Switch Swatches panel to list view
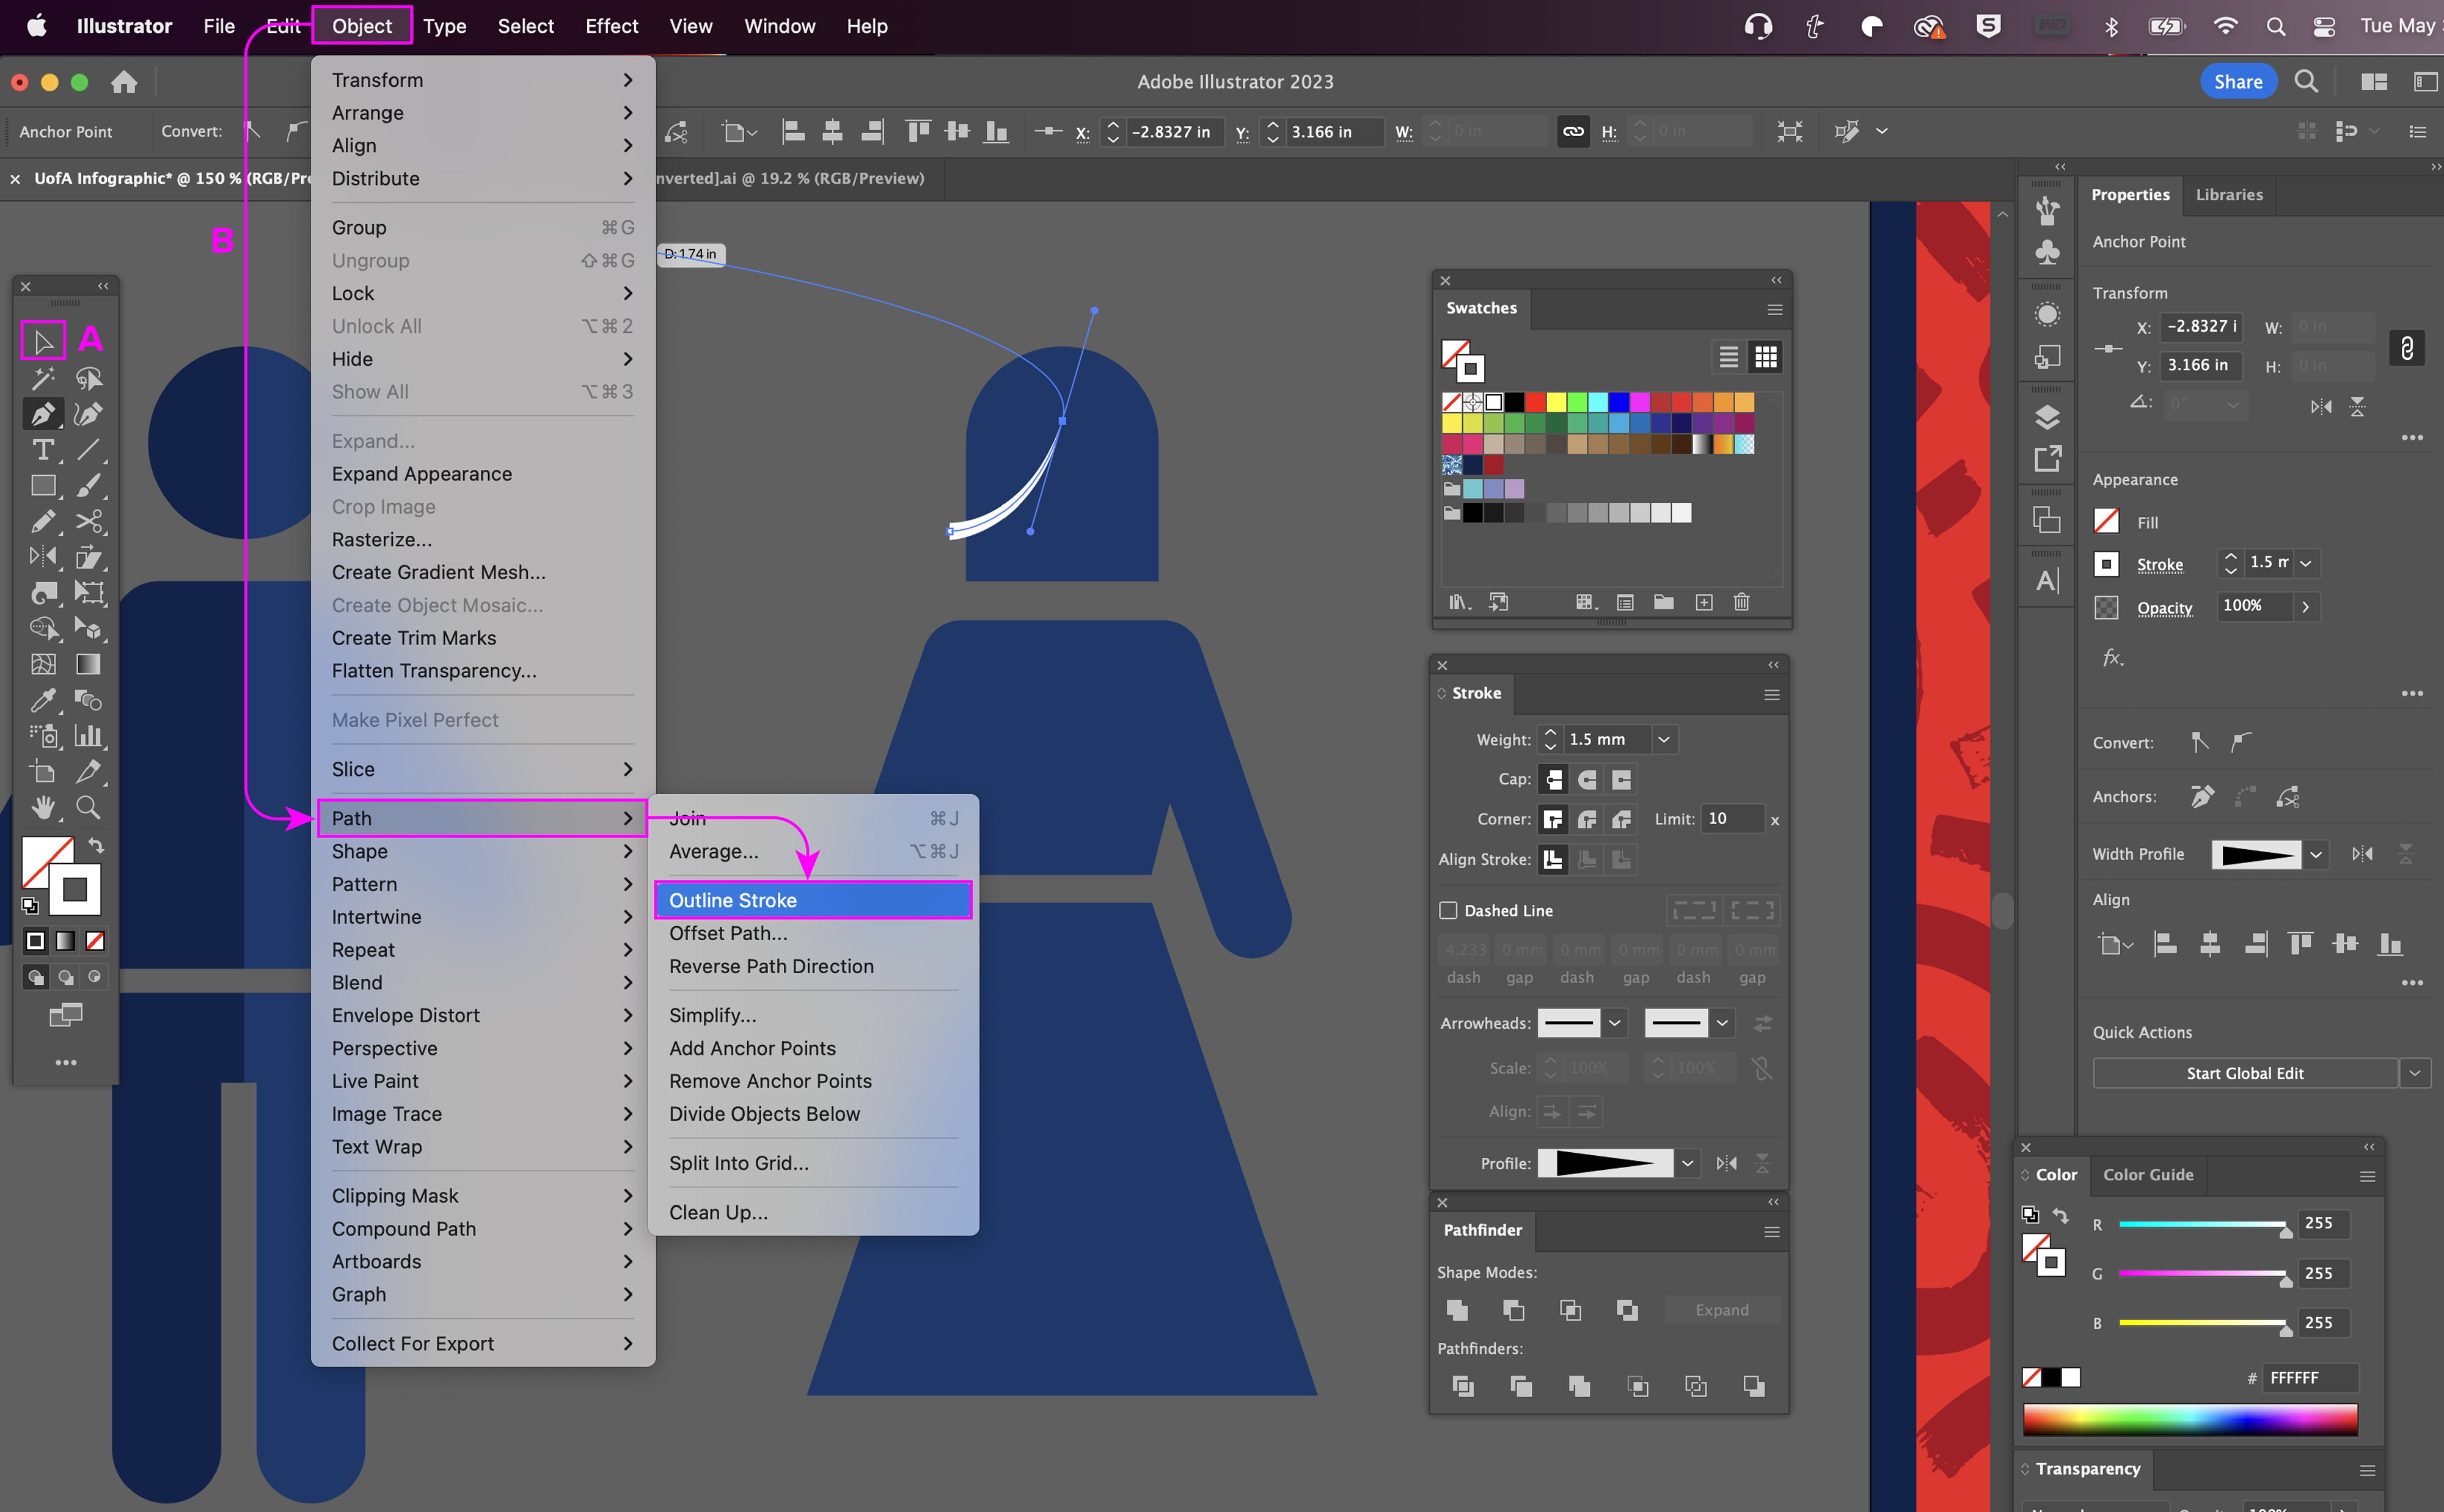The image size is (2444, 1512). [x=1728, y=357]
